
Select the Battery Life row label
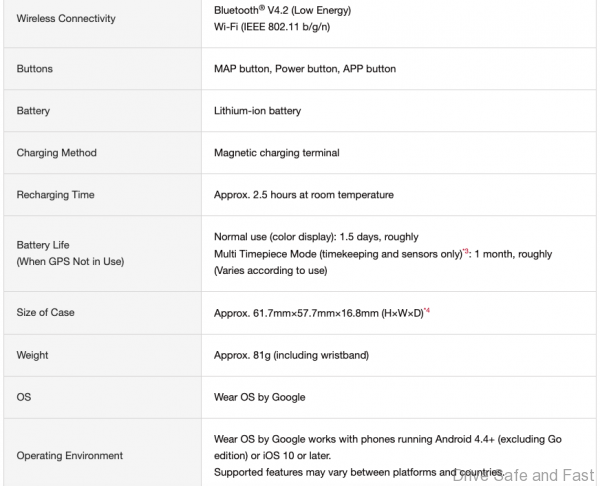45,245
